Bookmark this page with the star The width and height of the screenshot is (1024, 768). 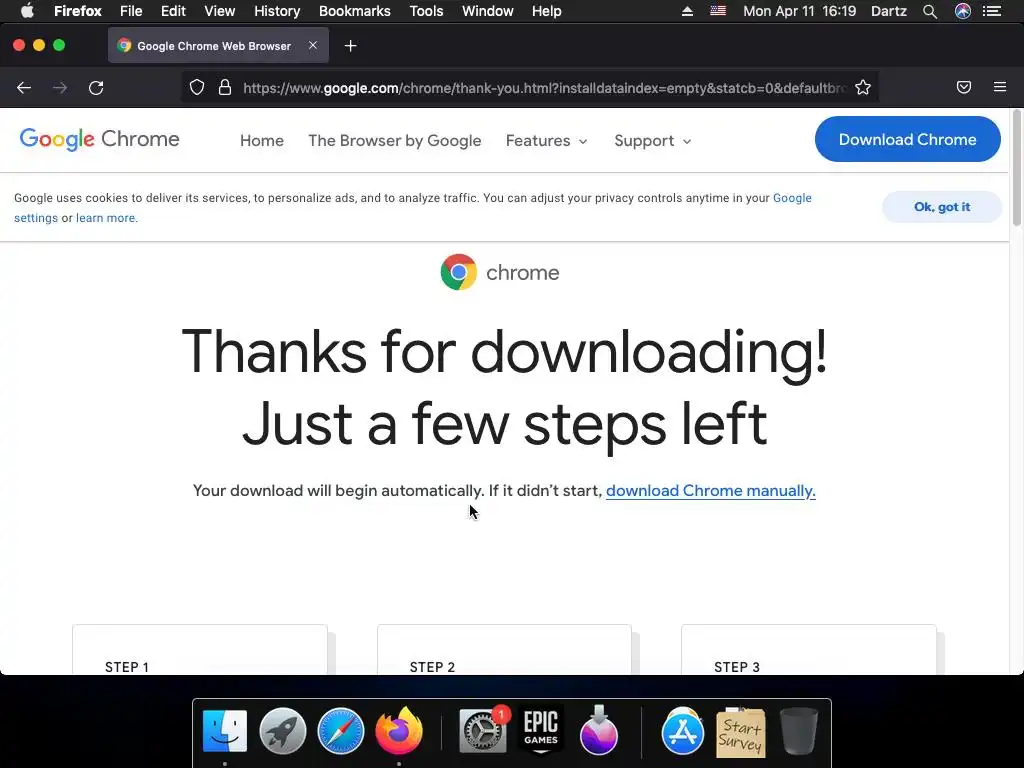tap(863, 88)
